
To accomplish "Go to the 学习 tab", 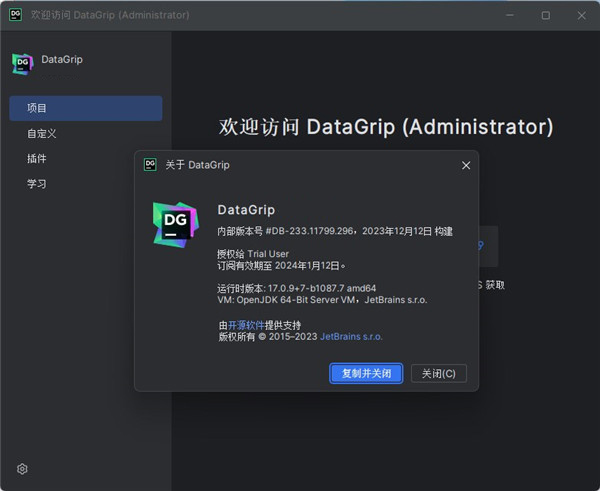I will (x=37, y=184).
